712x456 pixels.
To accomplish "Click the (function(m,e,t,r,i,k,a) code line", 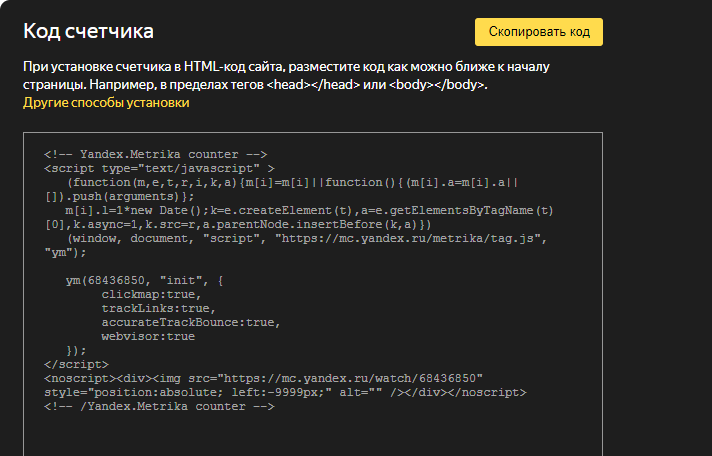I will (x=292, y=183).
